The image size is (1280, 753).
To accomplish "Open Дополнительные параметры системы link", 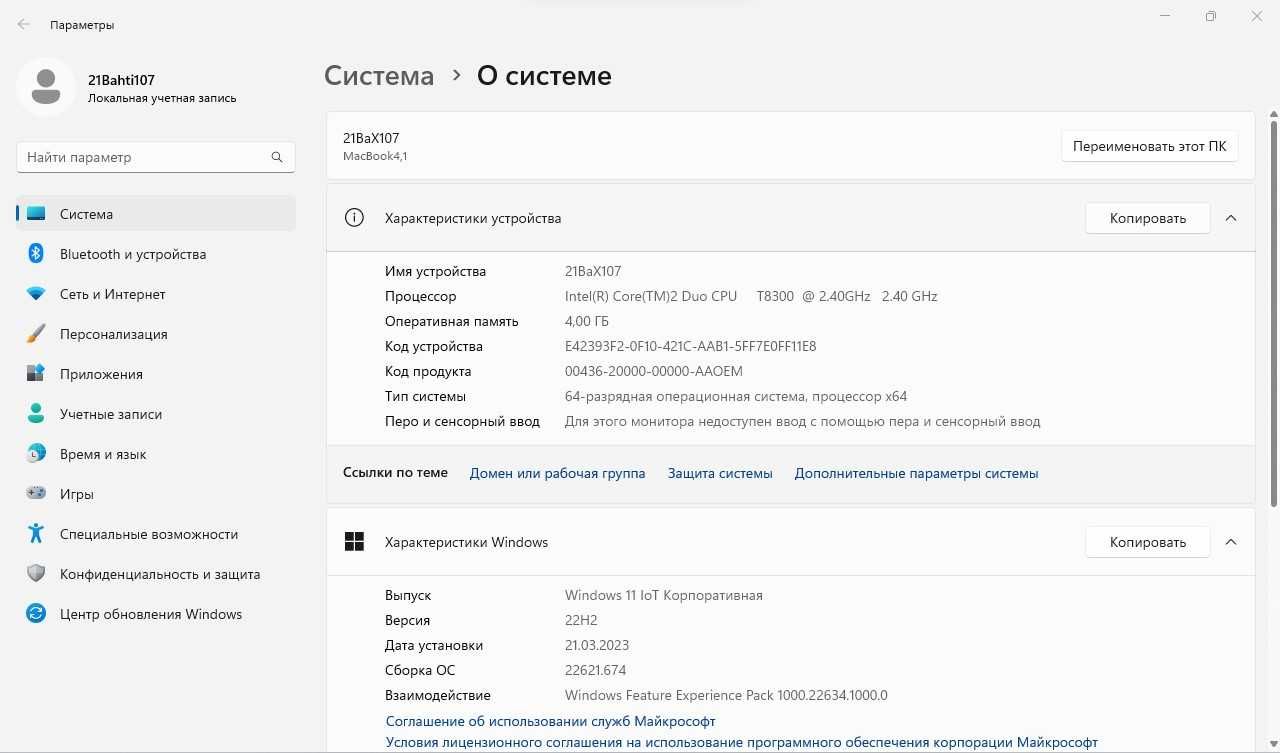I will [917, 473].
